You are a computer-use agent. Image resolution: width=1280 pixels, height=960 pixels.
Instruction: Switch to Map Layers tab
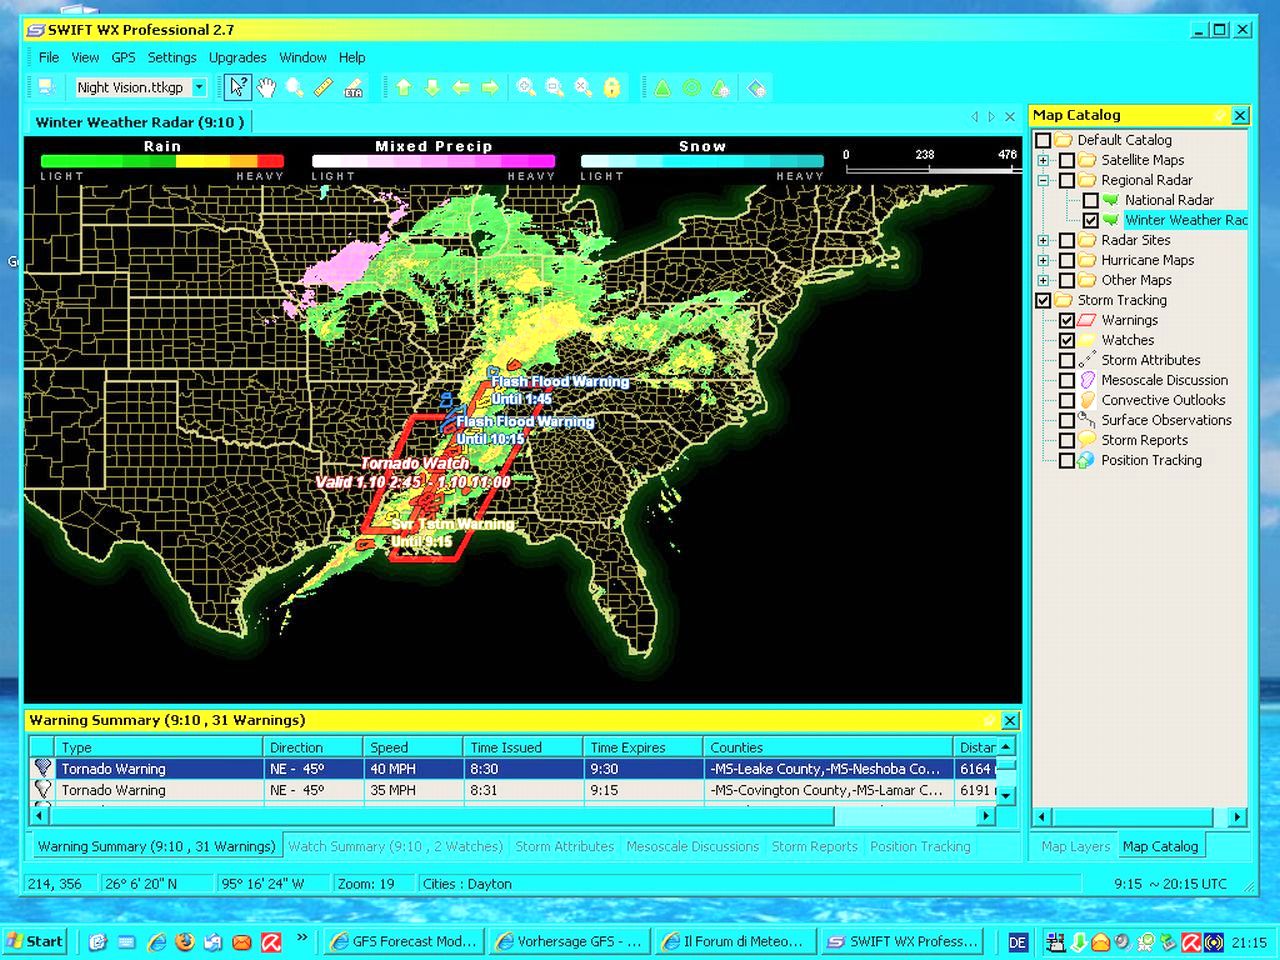[1075, 846]
